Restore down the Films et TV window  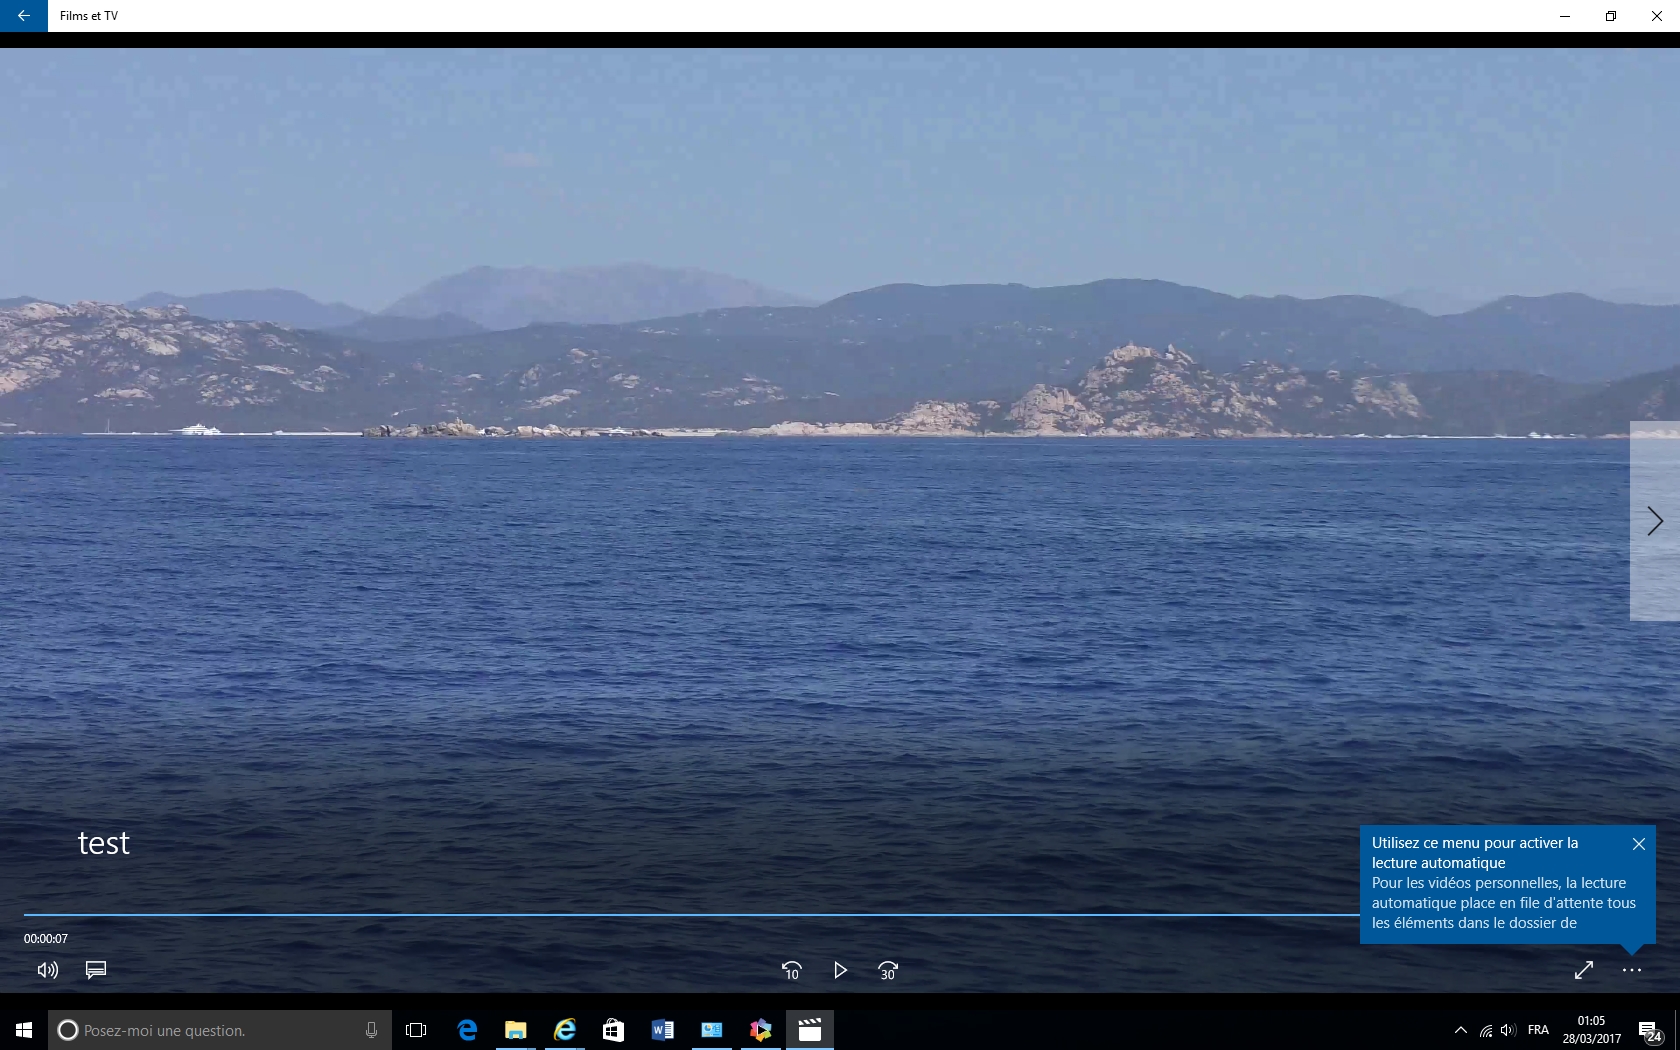1611,16
